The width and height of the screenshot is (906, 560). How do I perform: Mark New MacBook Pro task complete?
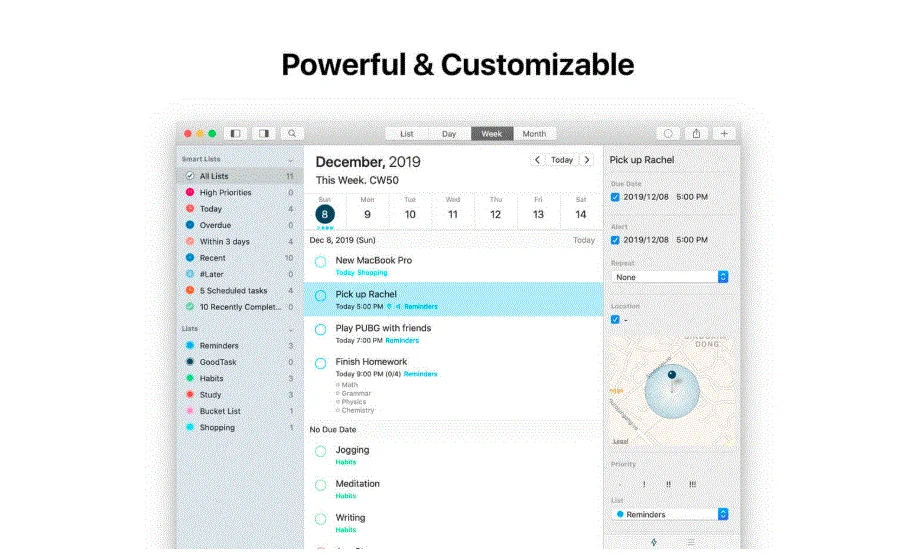pyautogui.click(x=320, y=262)
